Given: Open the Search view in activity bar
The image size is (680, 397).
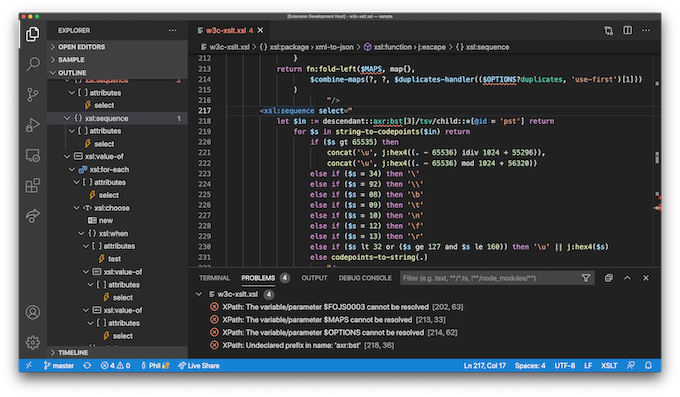Looking at the screenshot, I should click(33, 64).
